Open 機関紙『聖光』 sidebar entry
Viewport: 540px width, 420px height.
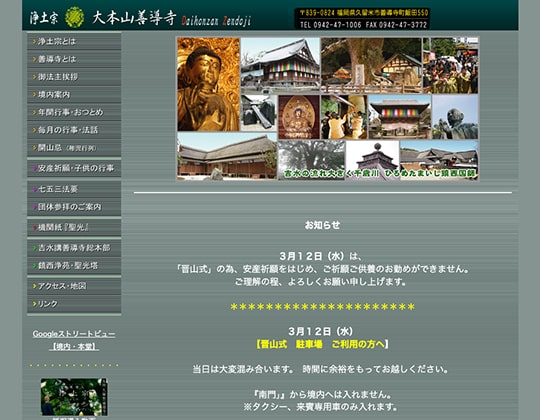point(74,227)
